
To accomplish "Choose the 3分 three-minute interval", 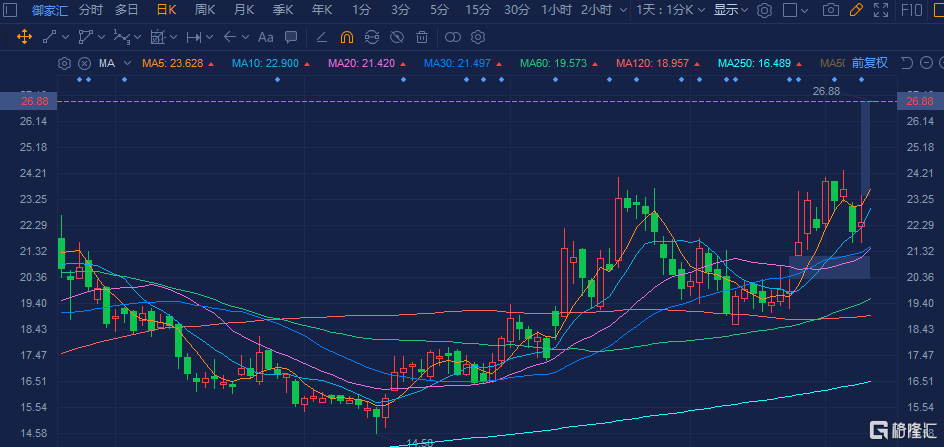I will pyautogui.click(x=400, y=10).
